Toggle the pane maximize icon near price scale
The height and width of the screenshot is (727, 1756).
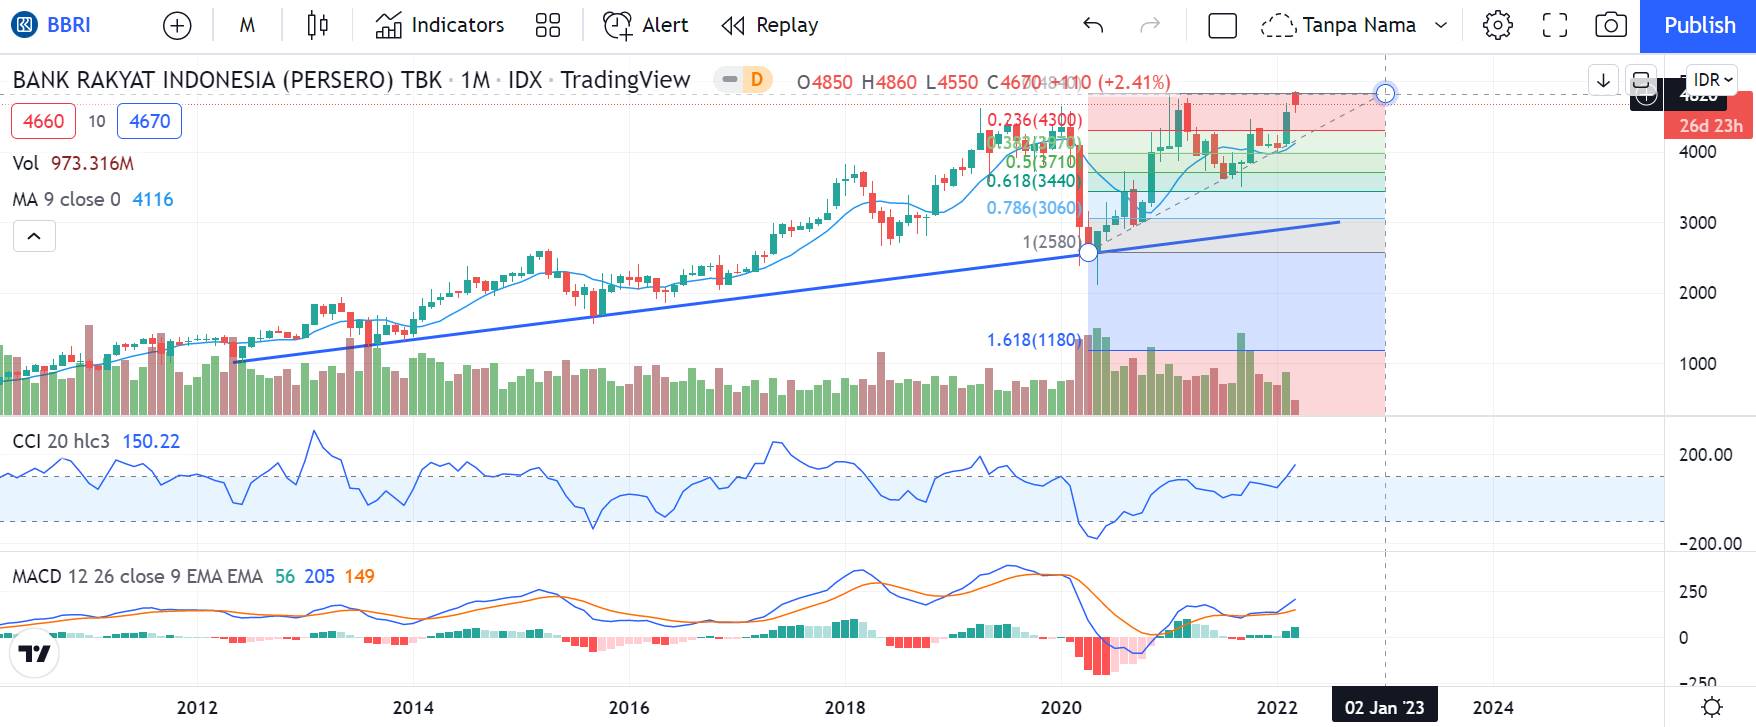pos(1641,80)
